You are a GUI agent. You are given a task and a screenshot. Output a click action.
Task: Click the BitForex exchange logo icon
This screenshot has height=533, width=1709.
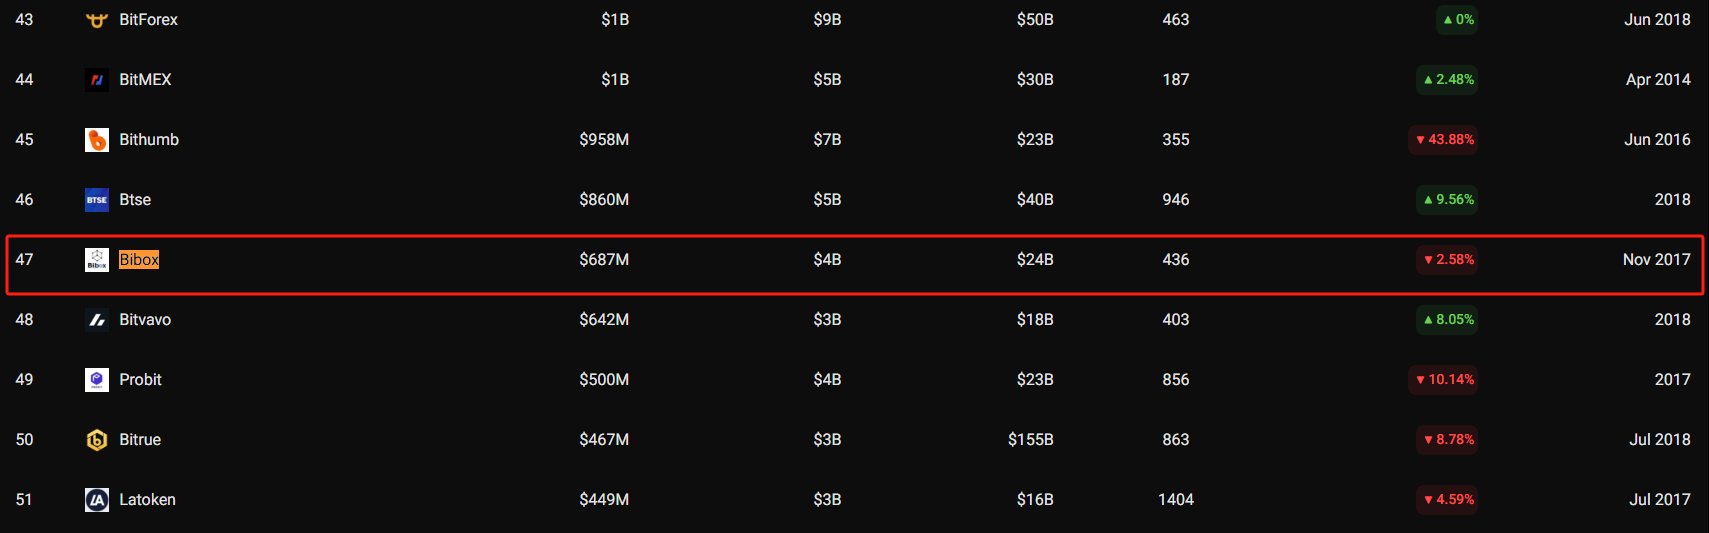(x=97, y=20)
